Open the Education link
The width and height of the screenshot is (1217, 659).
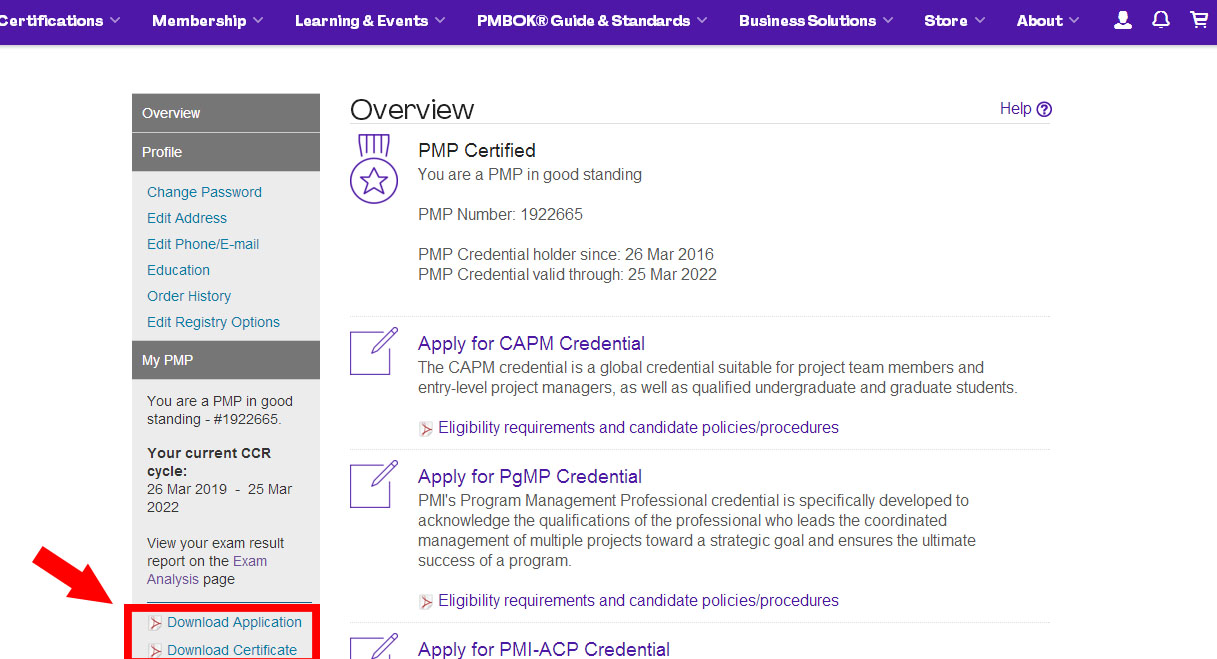(178, 270)
